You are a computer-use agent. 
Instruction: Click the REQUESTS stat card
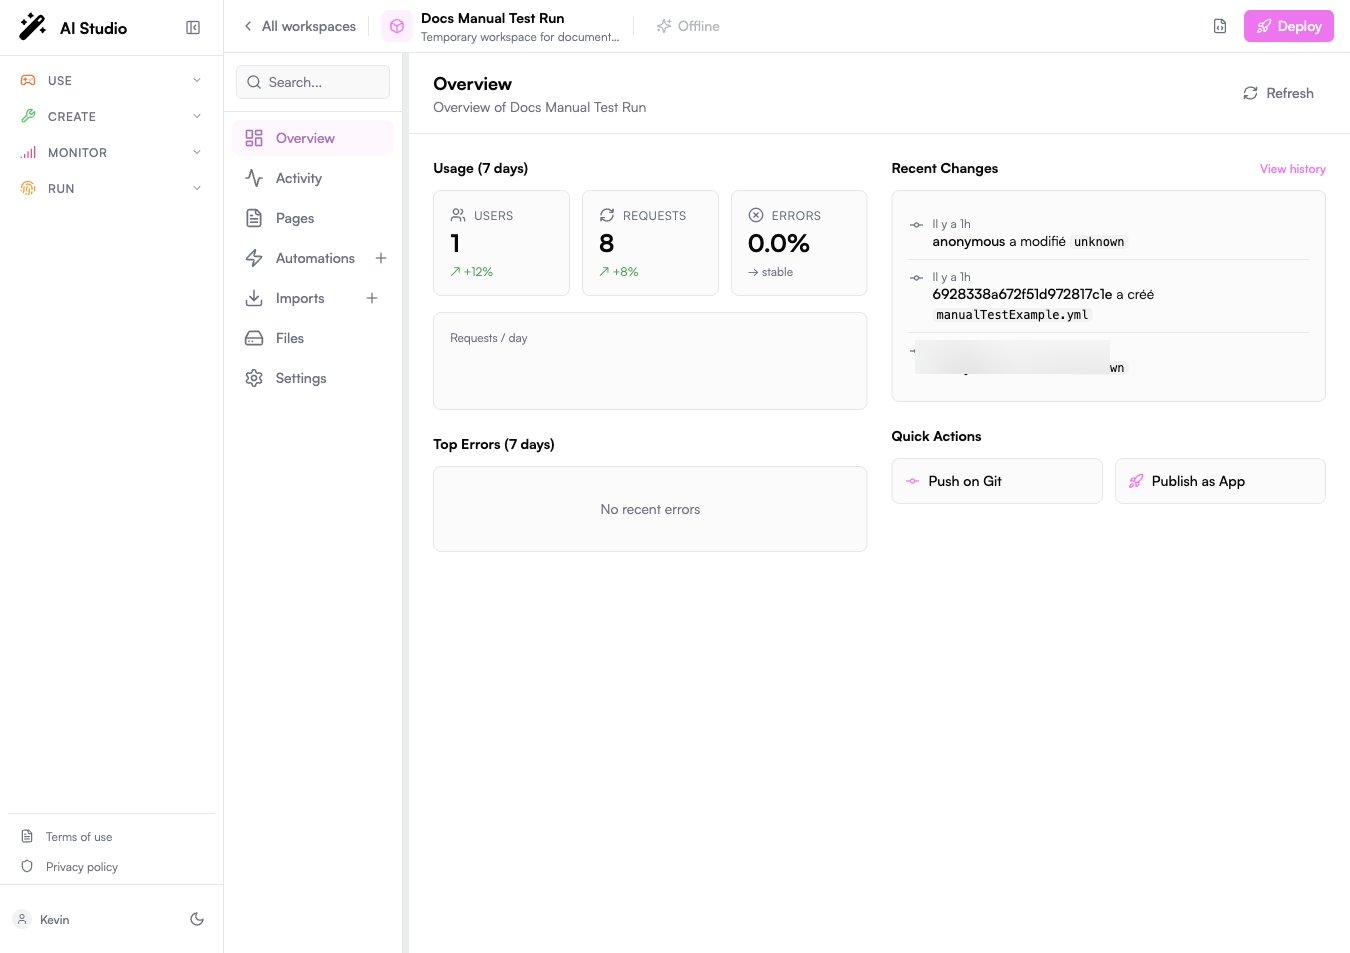pyautogui.click(x=650, y=243)
